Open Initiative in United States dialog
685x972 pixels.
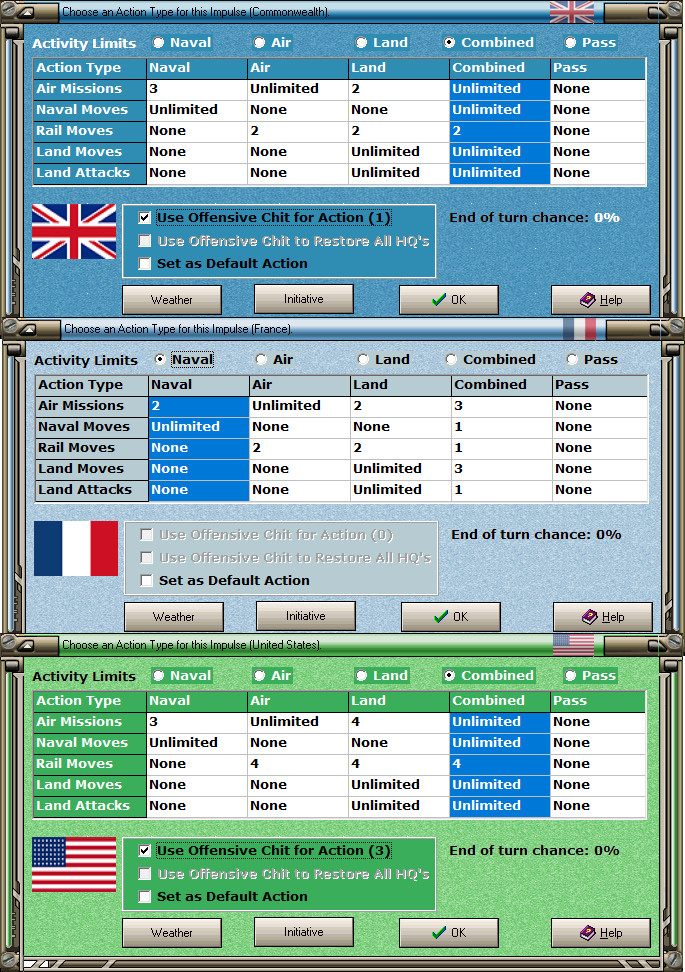[x=304, y=932]
